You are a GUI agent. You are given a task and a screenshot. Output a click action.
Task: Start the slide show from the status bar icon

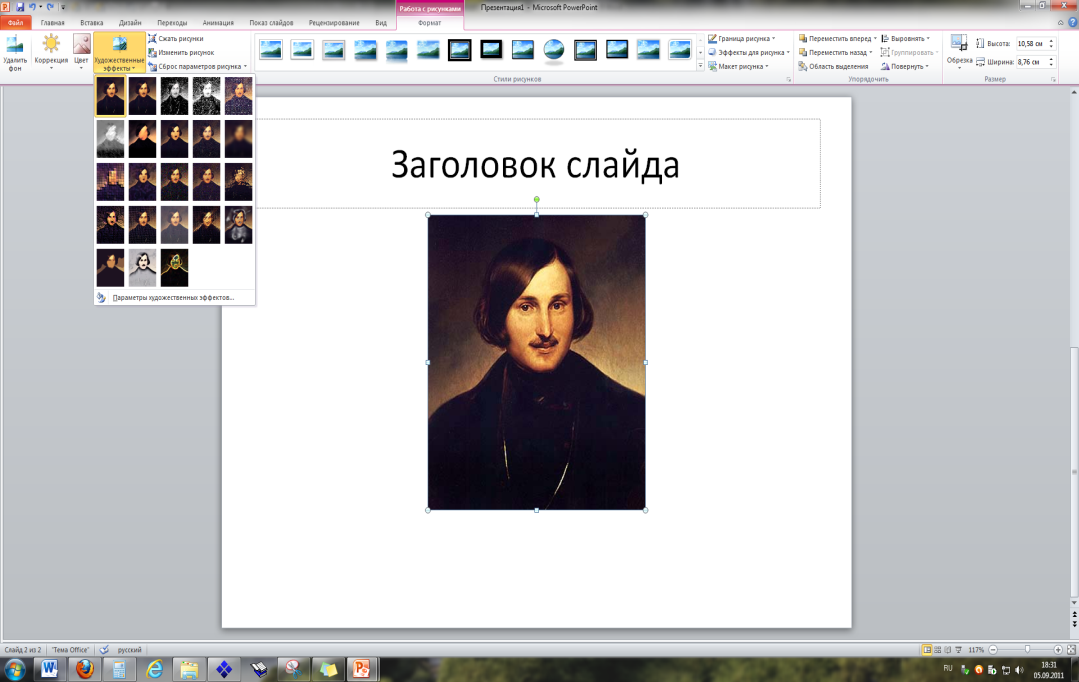tap(958, 650)
